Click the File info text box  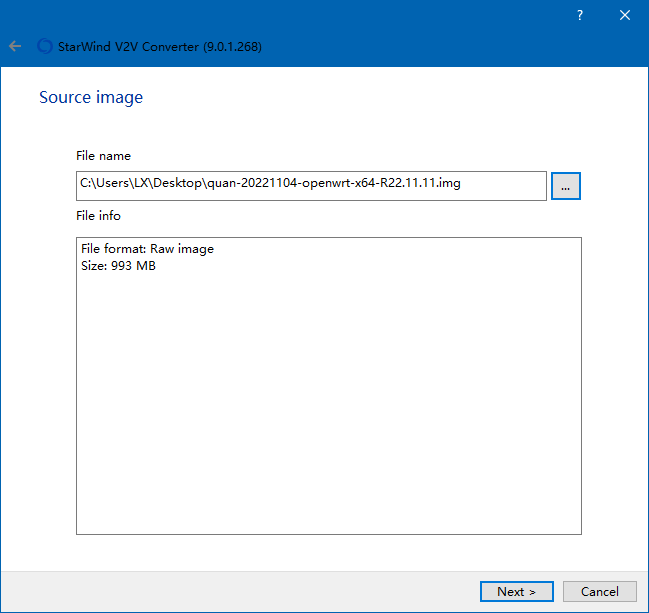329,386
